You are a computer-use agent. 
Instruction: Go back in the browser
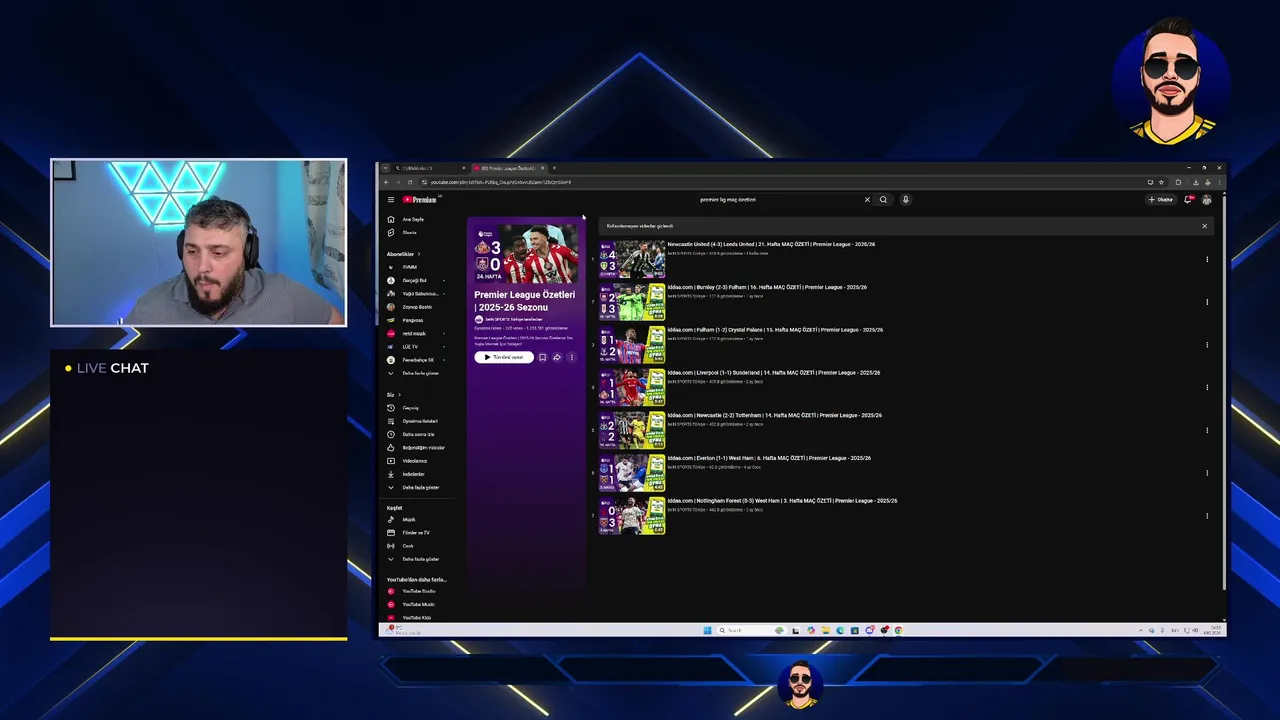coord(386,182)
